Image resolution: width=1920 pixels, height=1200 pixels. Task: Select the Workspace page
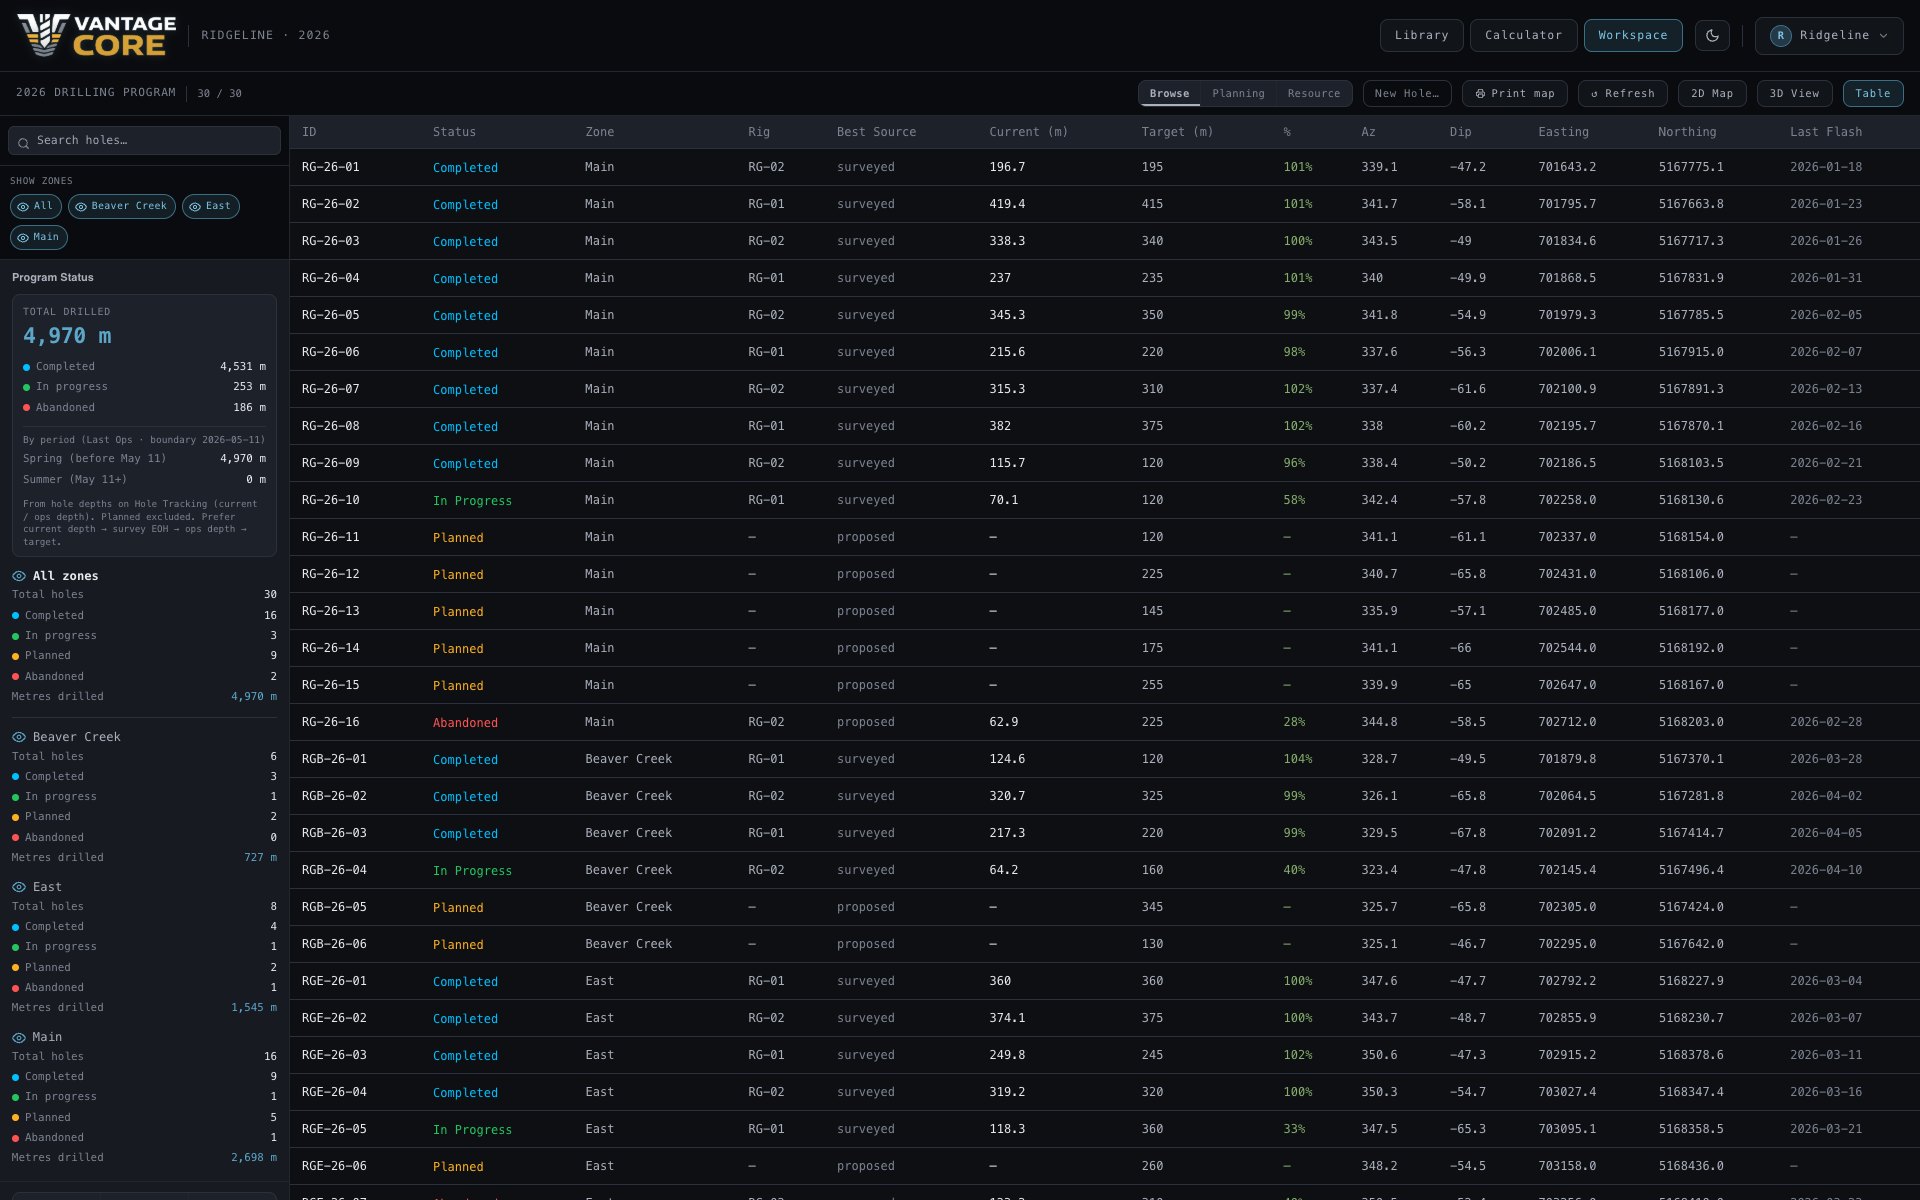point(1632,35)
